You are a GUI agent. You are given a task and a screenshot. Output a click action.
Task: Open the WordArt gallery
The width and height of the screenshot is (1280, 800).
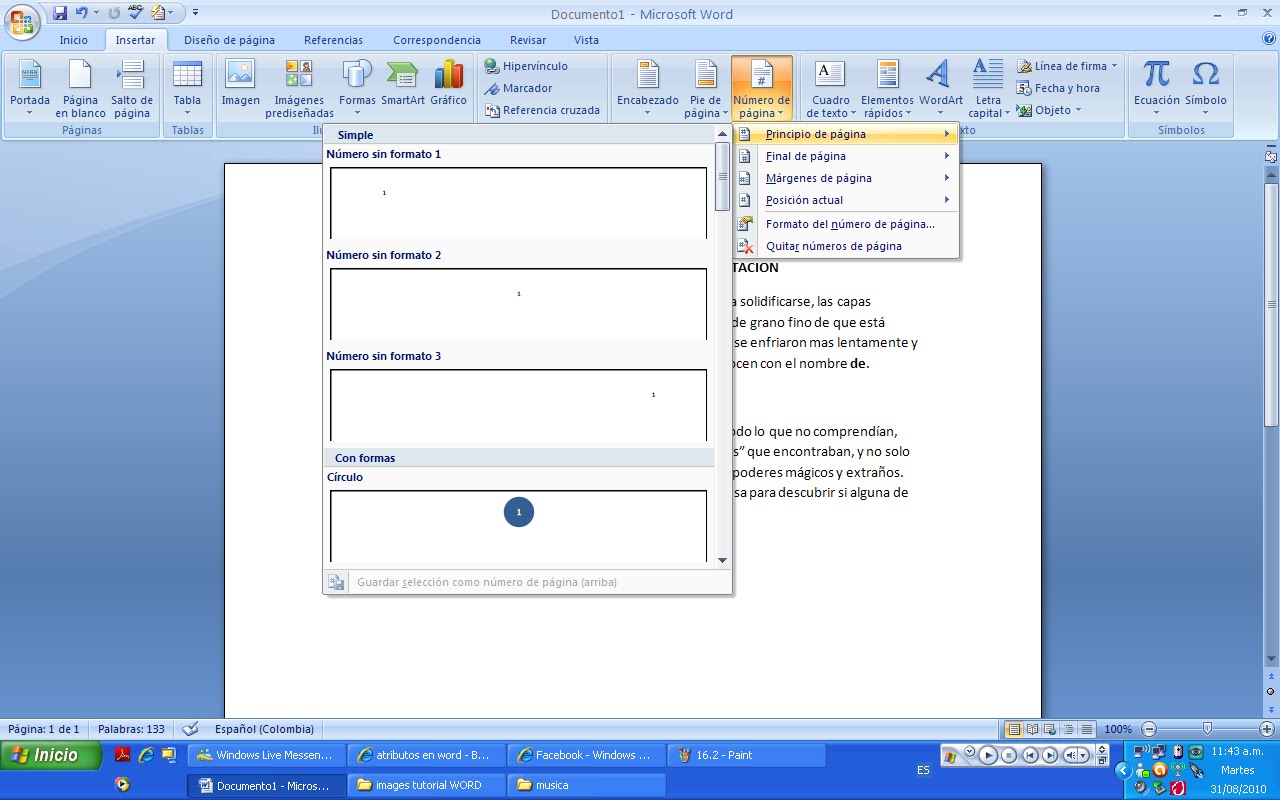941,88
